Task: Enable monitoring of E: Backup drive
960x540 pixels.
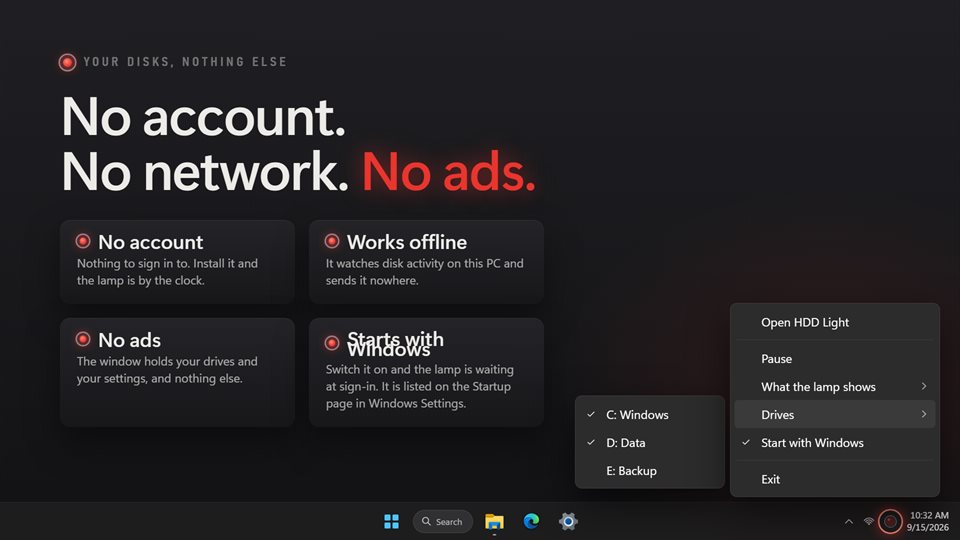Action: [x=650, y=471]
